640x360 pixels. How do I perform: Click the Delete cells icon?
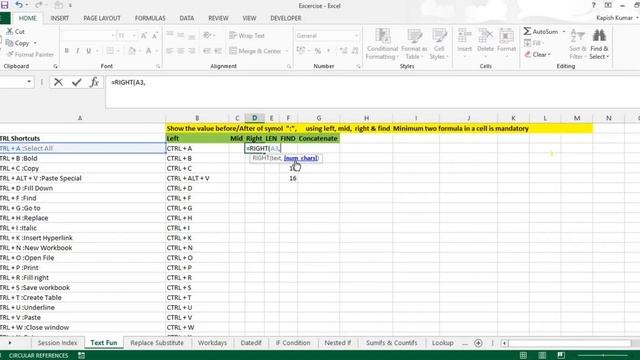coord(485,36)
